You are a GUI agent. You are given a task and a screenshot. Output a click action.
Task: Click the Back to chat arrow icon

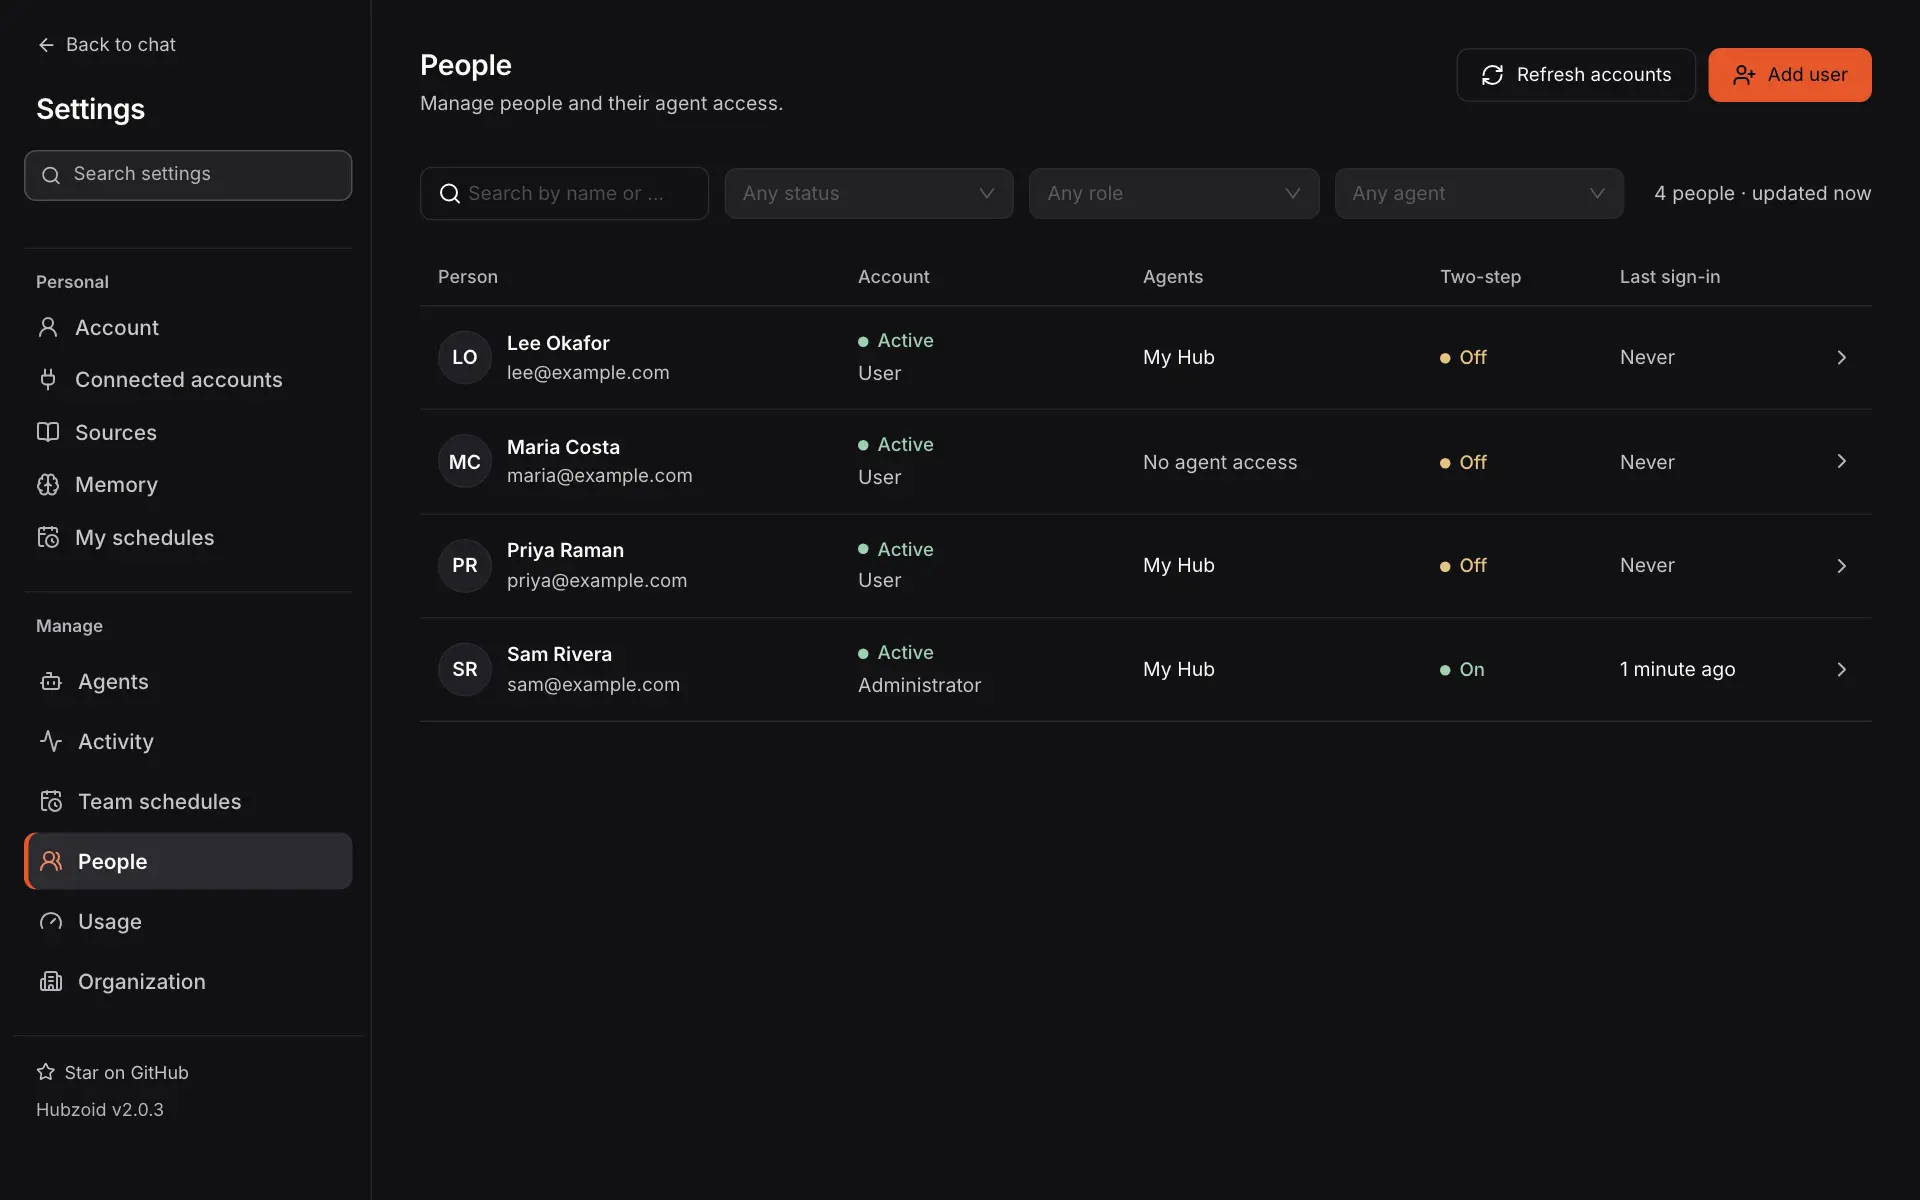(x=46, y=45)
